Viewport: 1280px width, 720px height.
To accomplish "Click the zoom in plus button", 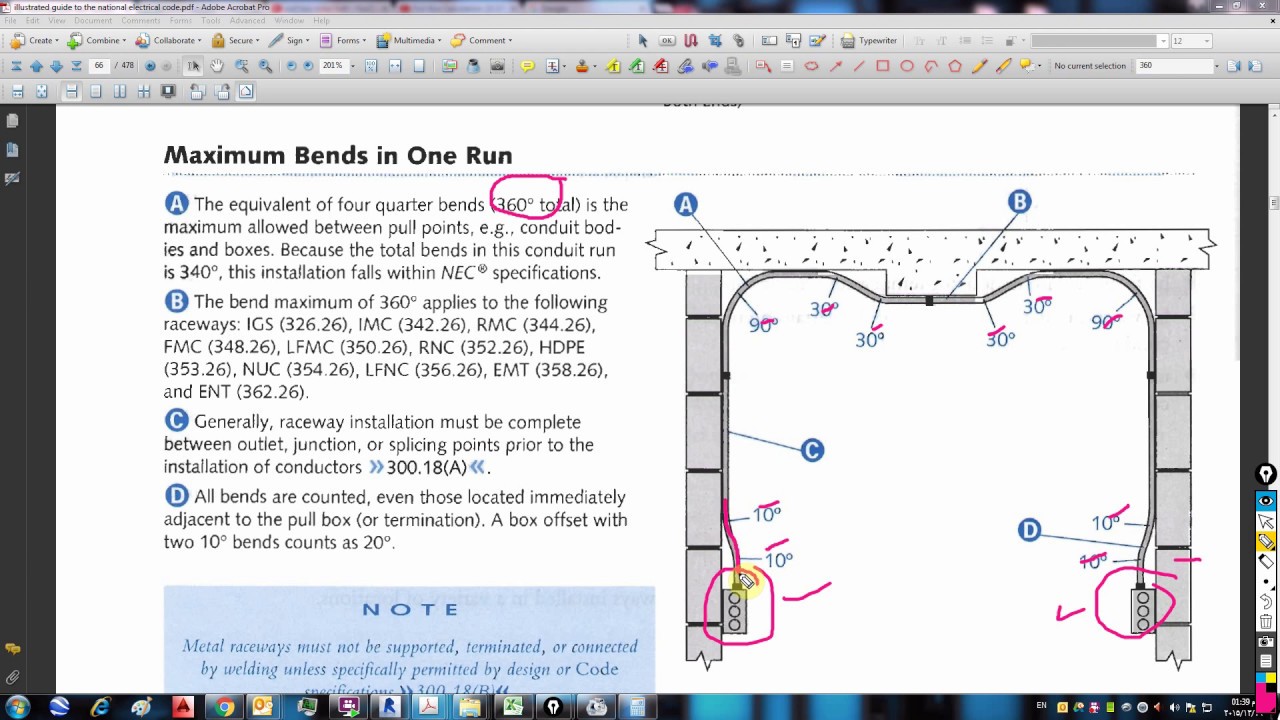I will (x=308, y=66).
